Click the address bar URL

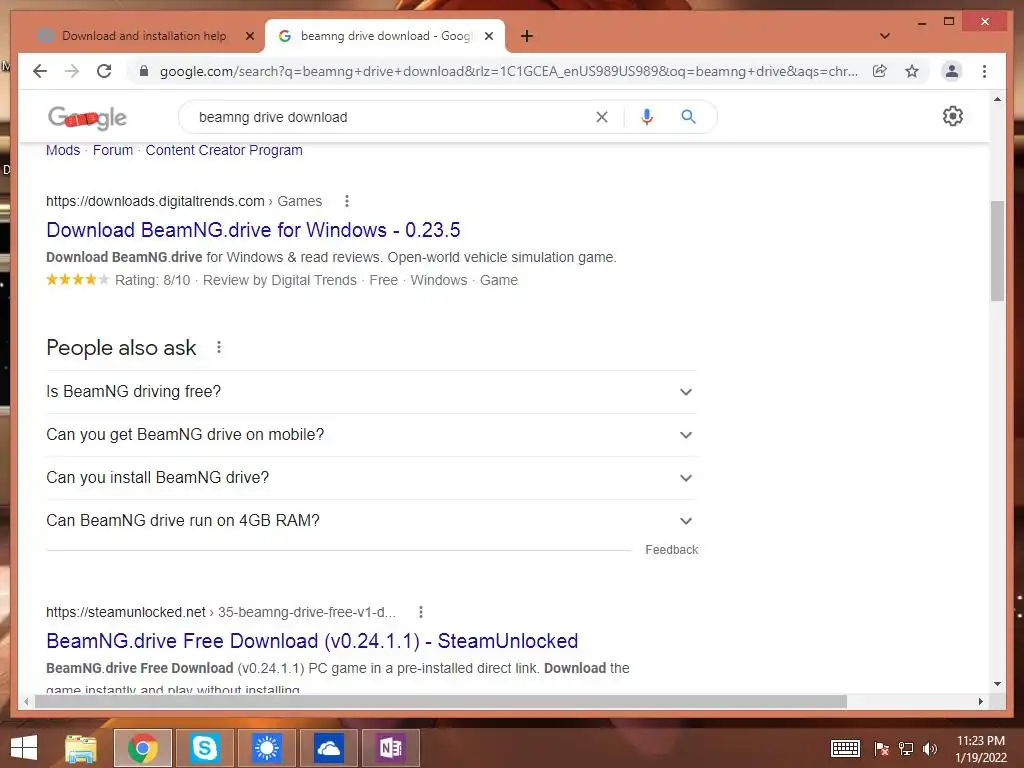point(508,71)
